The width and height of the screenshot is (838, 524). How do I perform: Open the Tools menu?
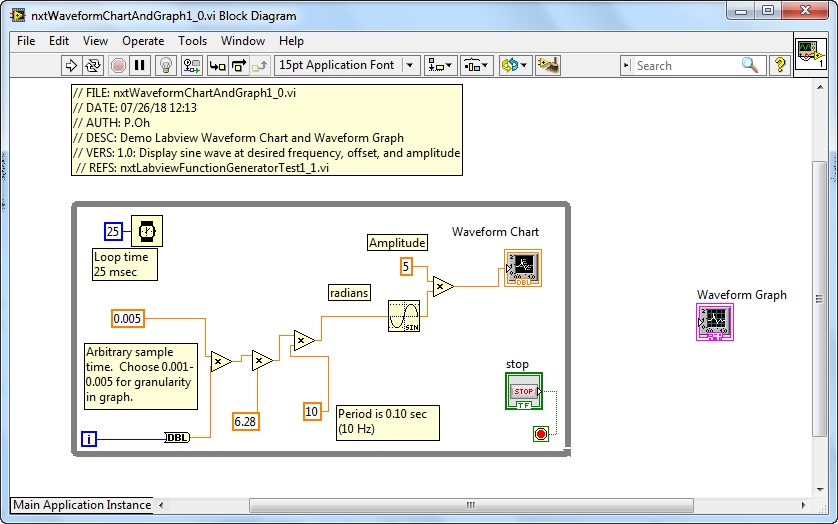point(192,41)
